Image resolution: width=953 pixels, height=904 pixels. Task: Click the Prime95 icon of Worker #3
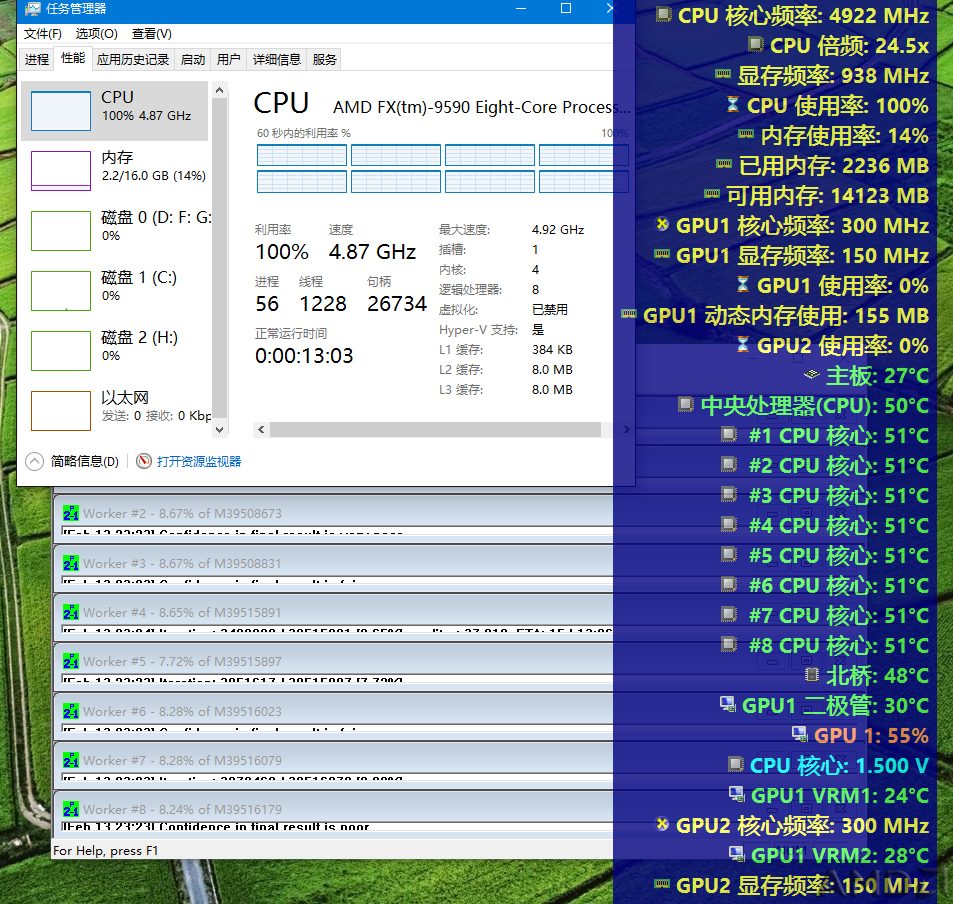tap(71, 564)
